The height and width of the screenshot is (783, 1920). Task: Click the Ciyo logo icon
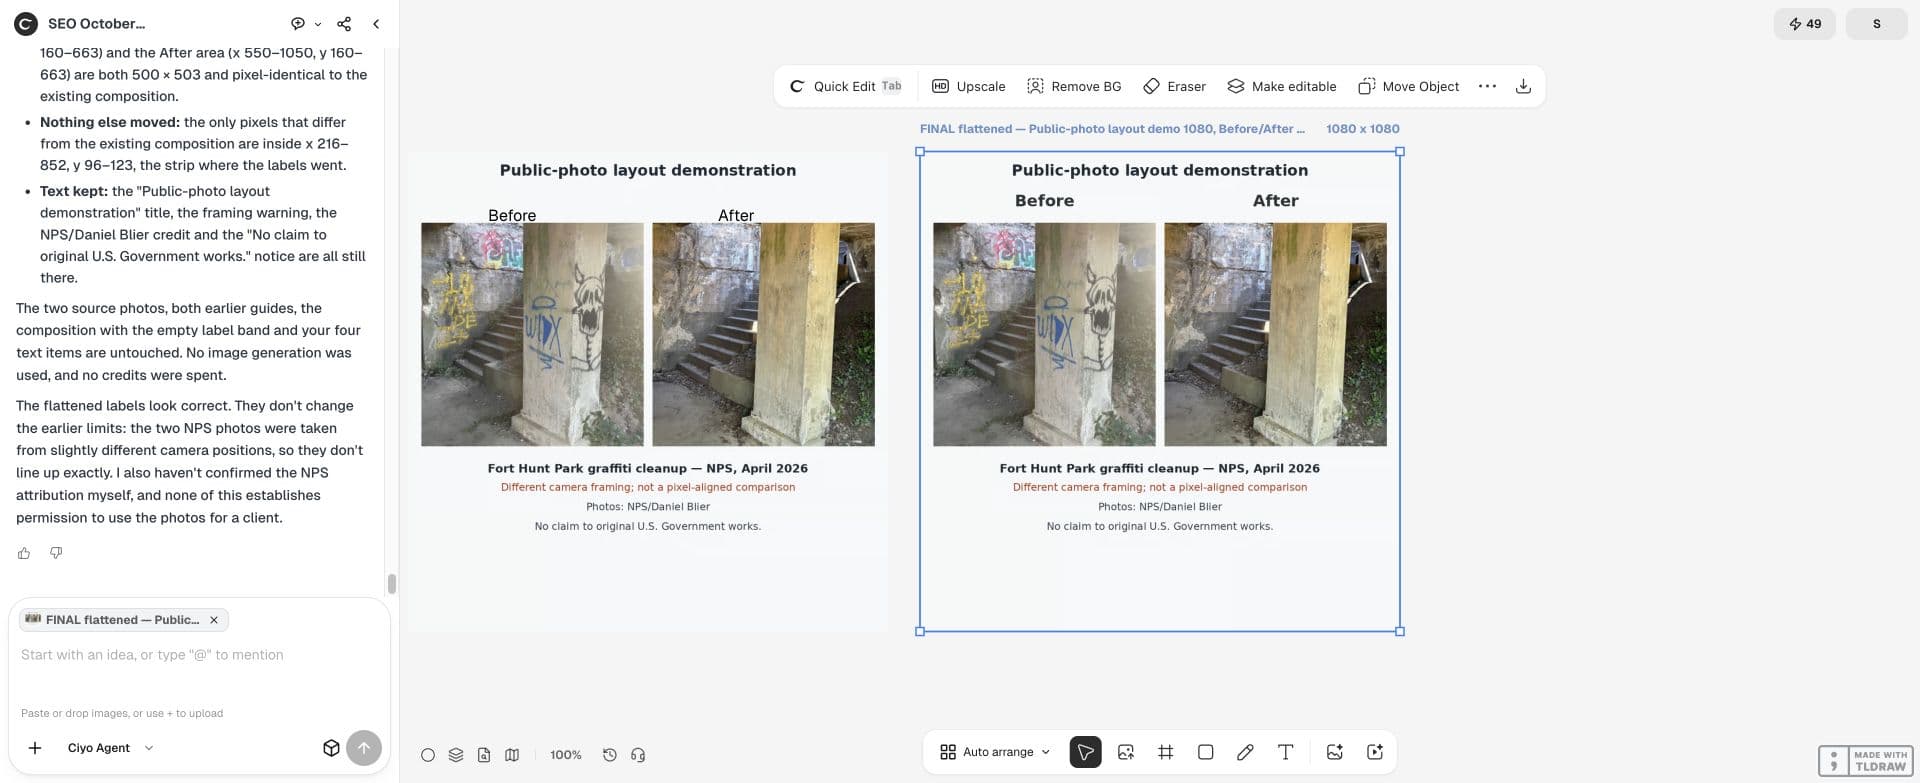tap(25, 23)
